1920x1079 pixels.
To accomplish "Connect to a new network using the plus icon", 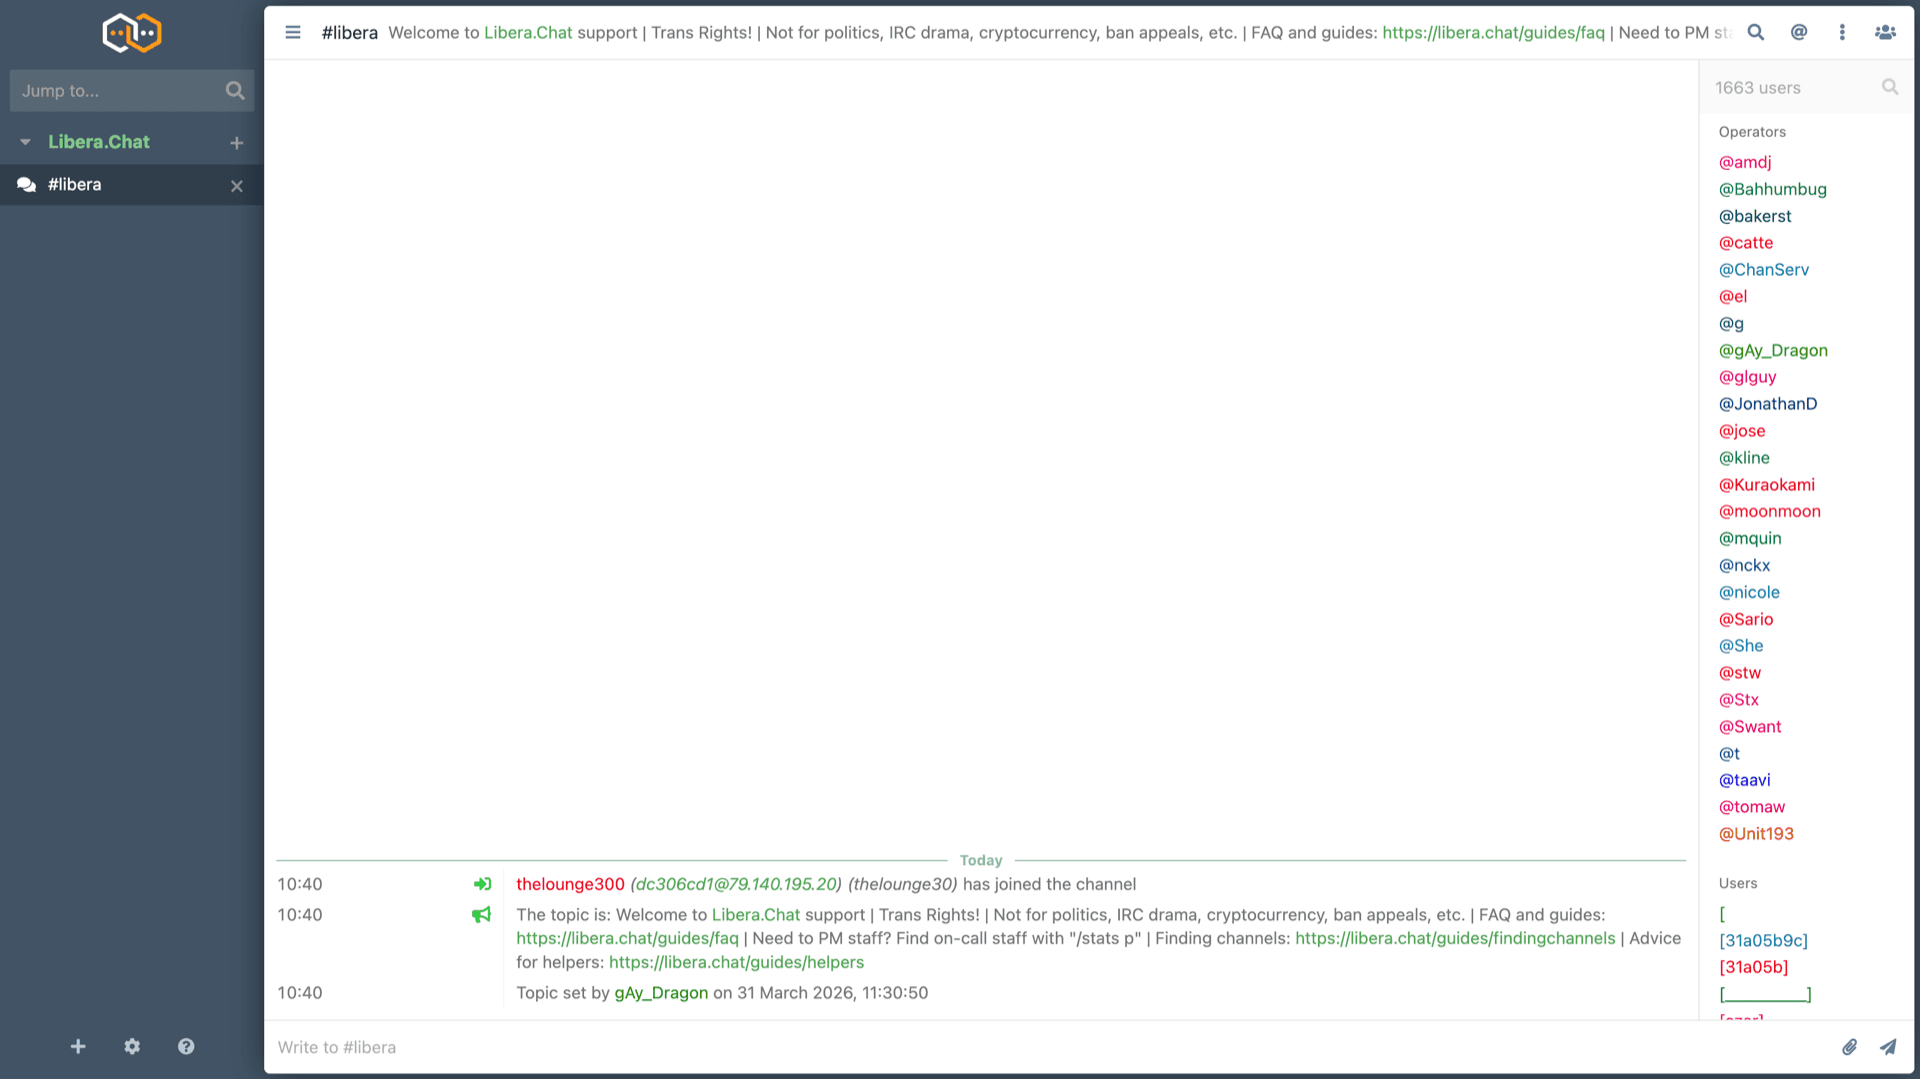I will point(78,1046).
